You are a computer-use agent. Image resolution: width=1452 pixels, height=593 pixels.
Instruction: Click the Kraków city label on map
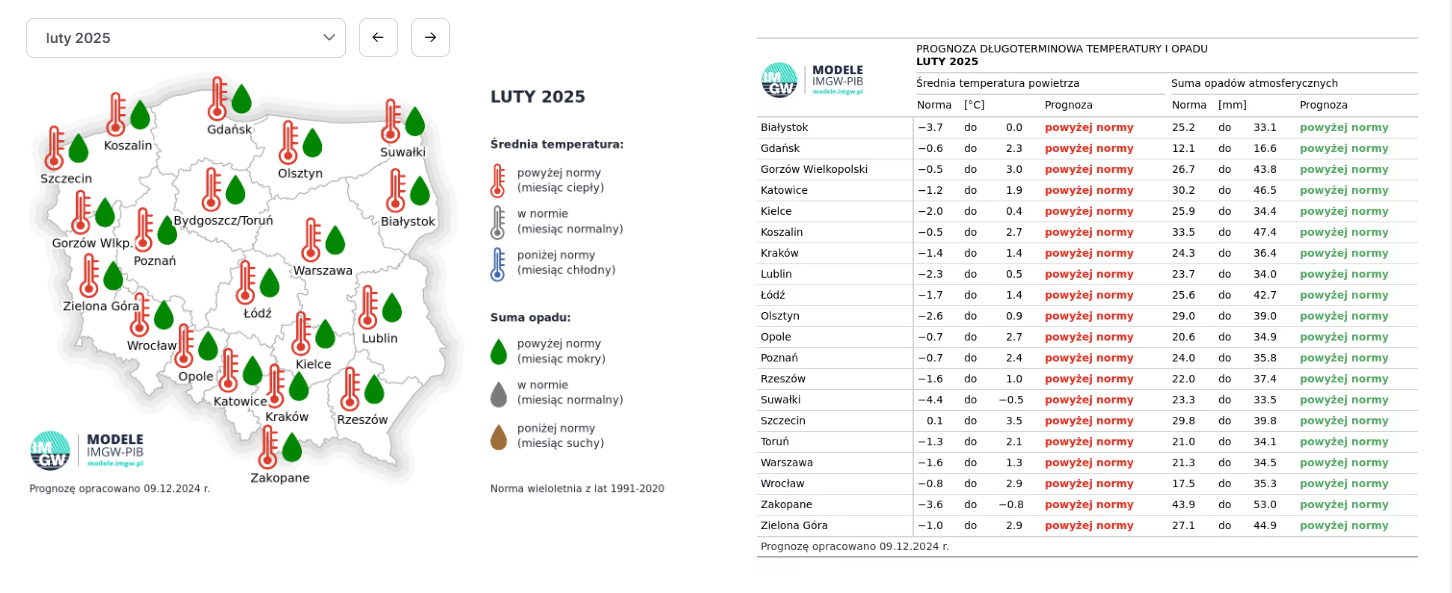click(x=287, y=417)
